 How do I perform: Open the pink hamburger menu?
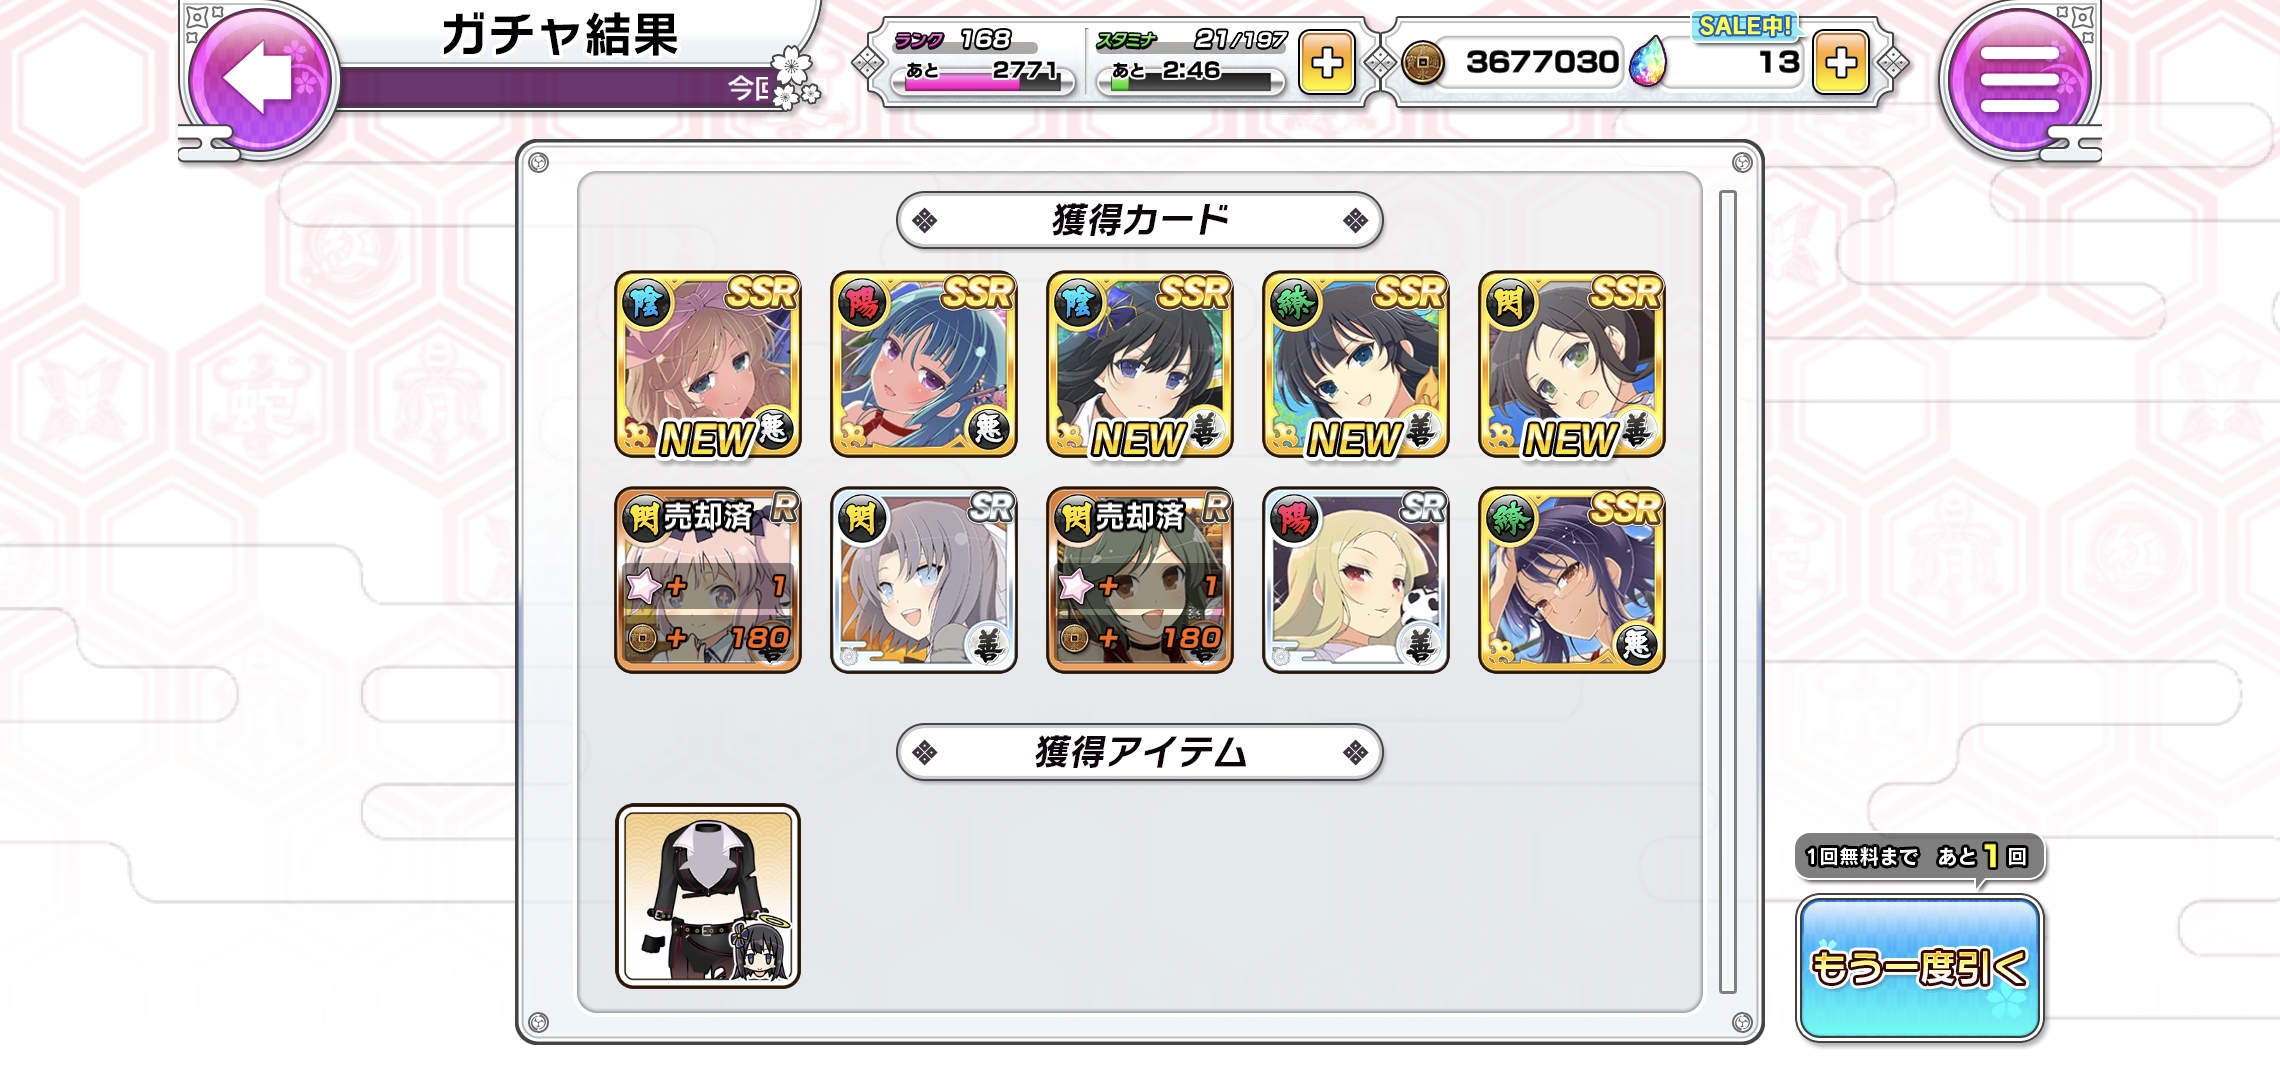tap(2019, 79)
